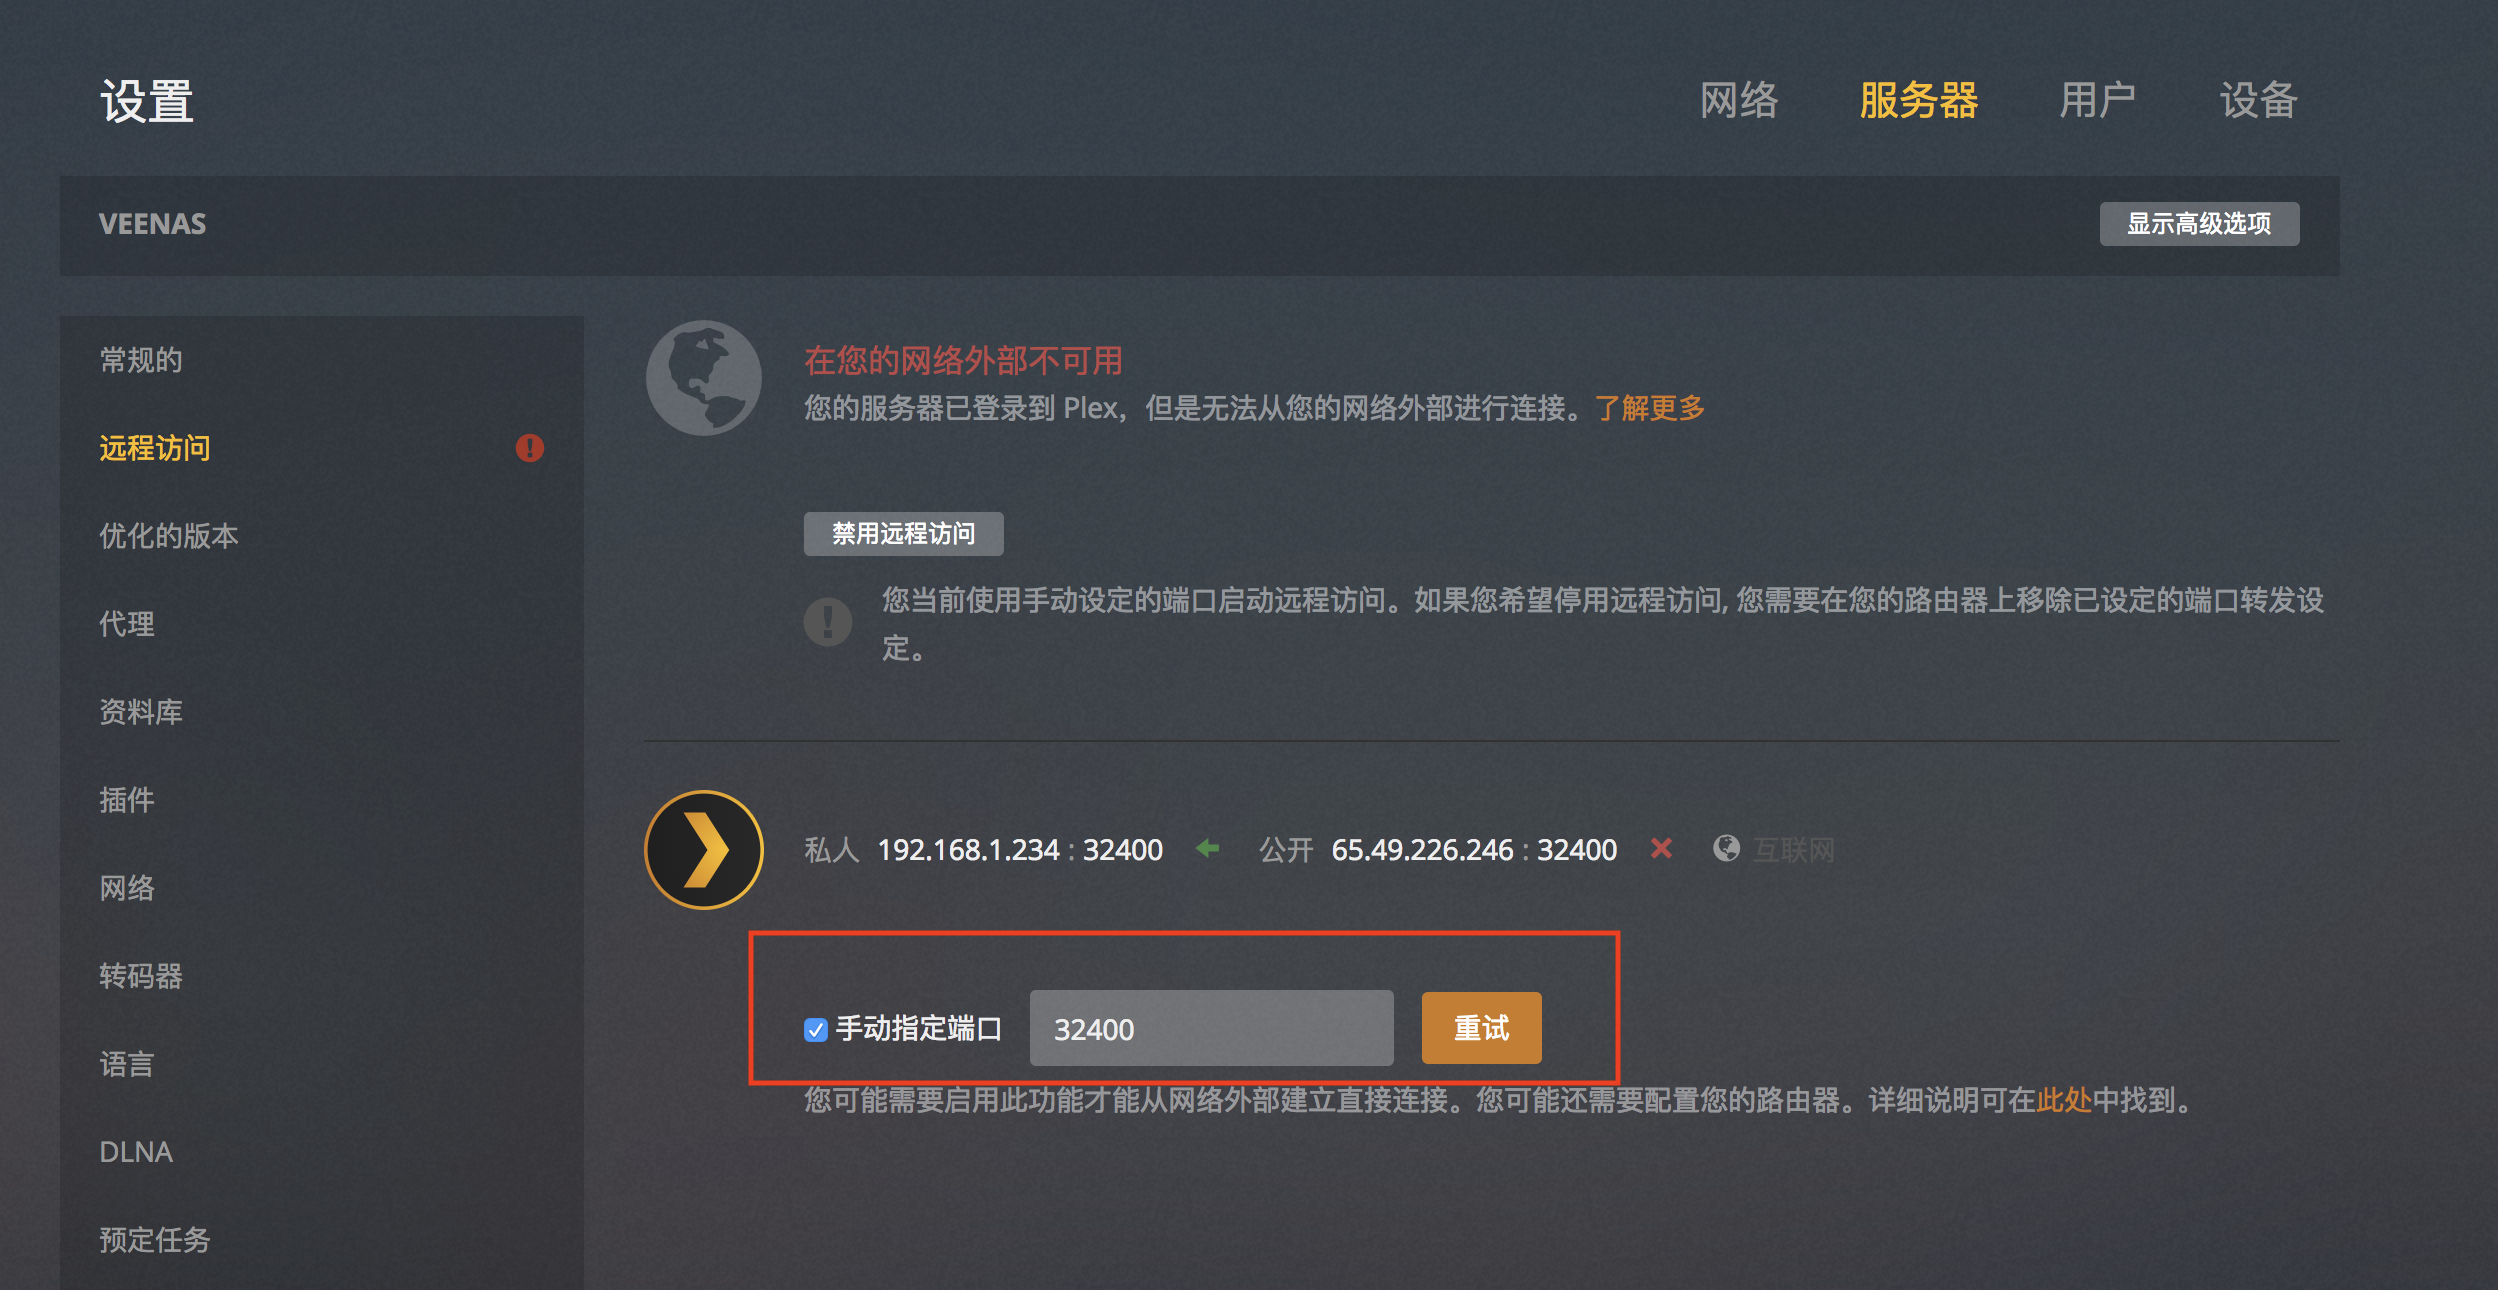Click the red X connection failed icon
Screen dimensions: 2498x1290
coord(1661,849)
